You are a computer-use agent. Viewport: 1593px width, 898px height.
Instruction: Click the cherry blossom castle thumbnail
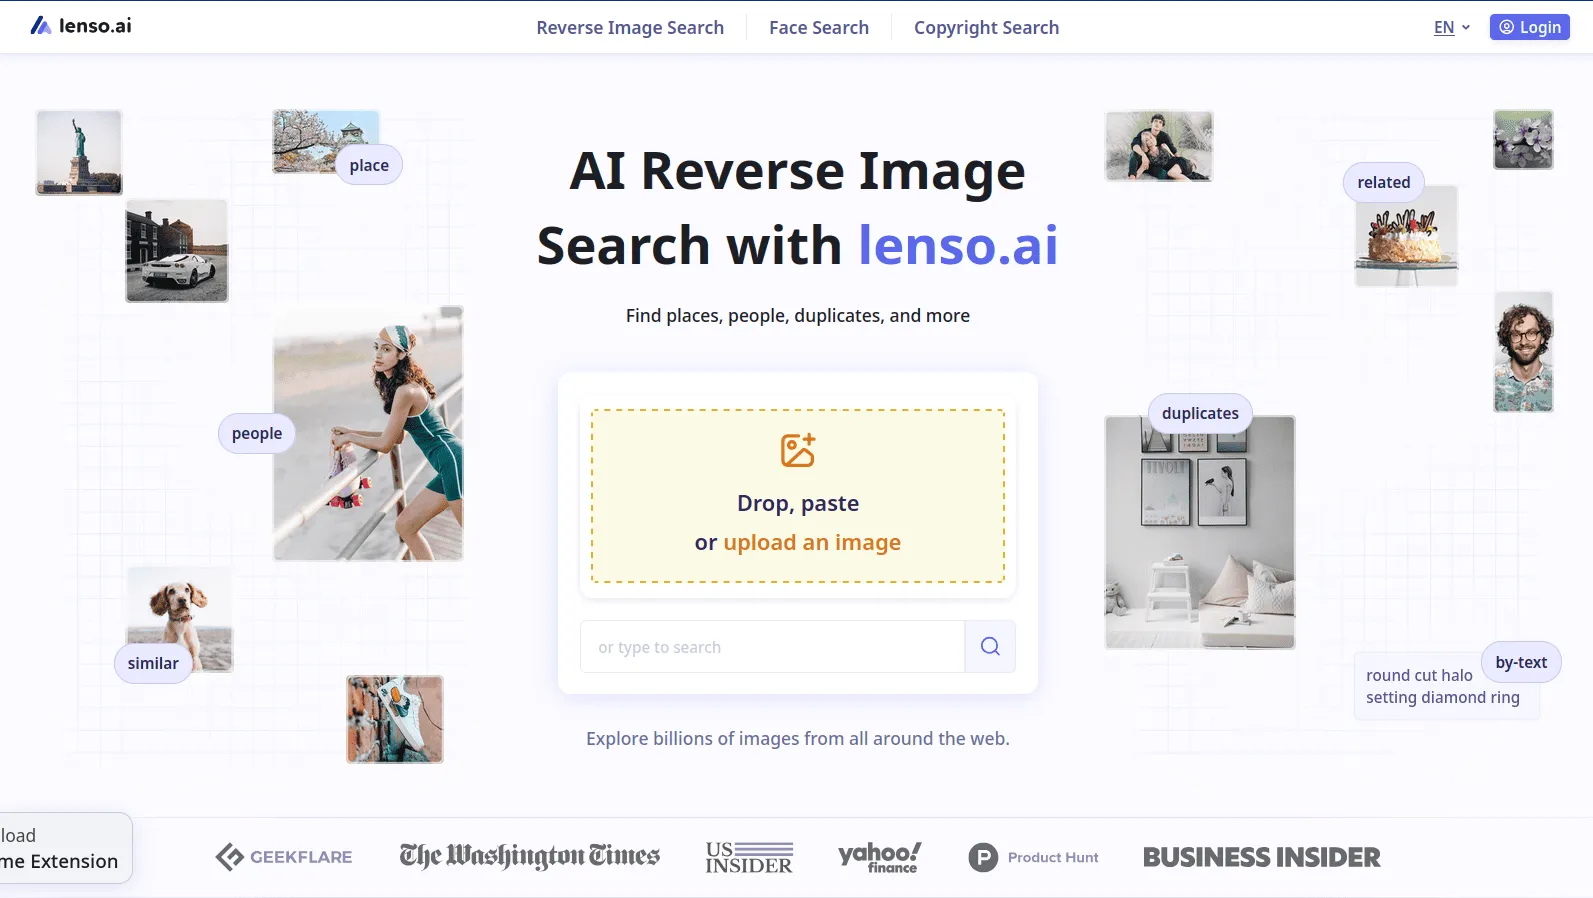(x=326, y=141)
